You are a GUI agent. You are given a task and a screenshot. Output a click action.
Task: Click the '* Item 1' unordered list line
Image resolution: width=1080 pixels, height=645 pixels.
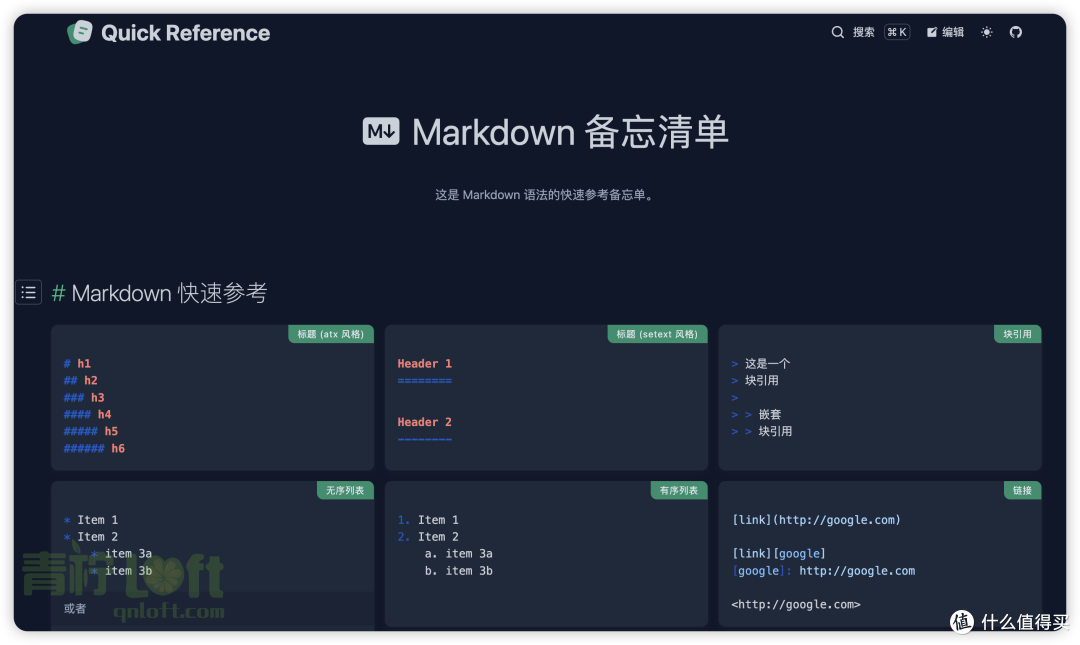(91, 520)
